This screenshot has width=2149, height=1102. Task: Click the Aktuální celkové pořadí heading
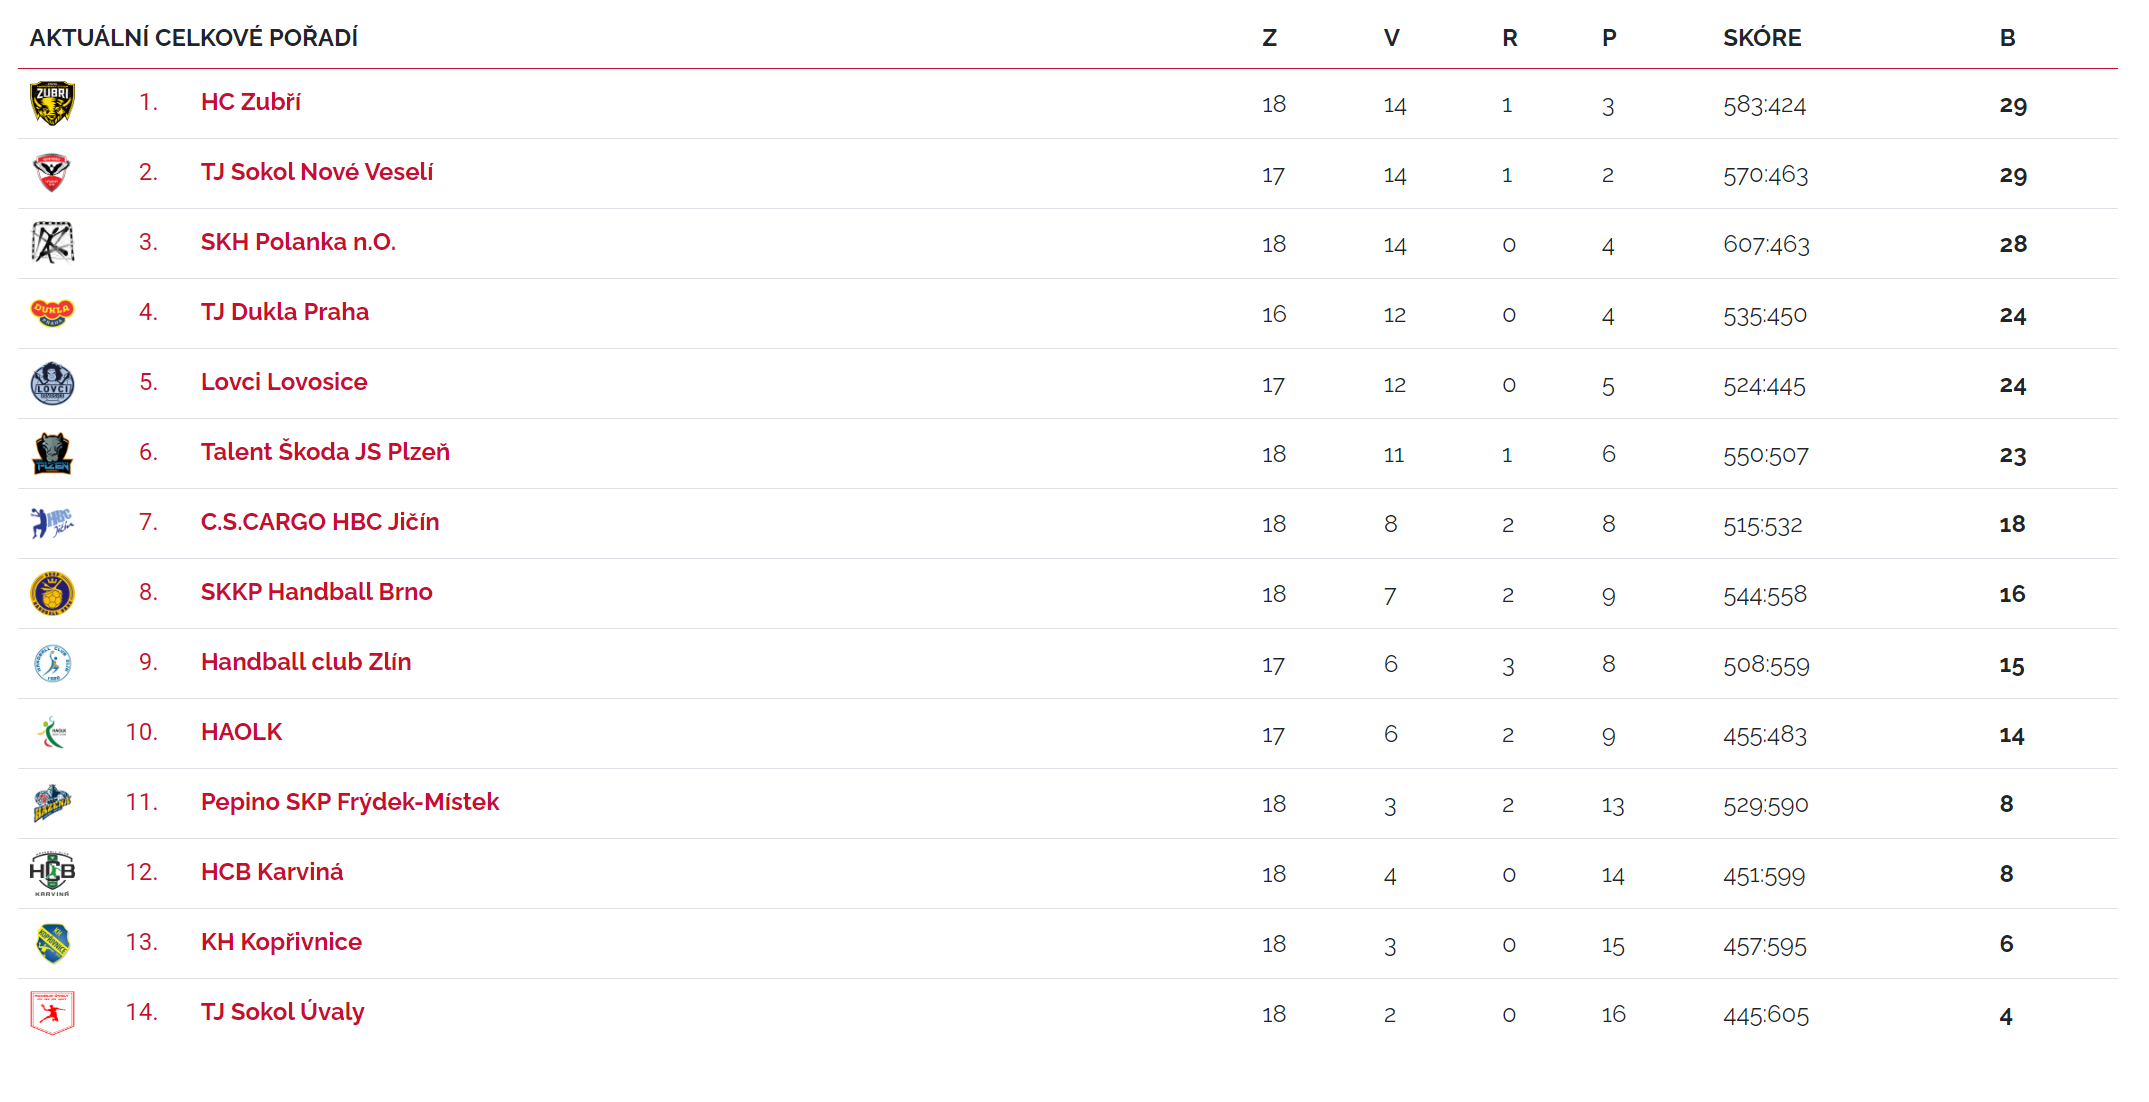click(194, 38)
